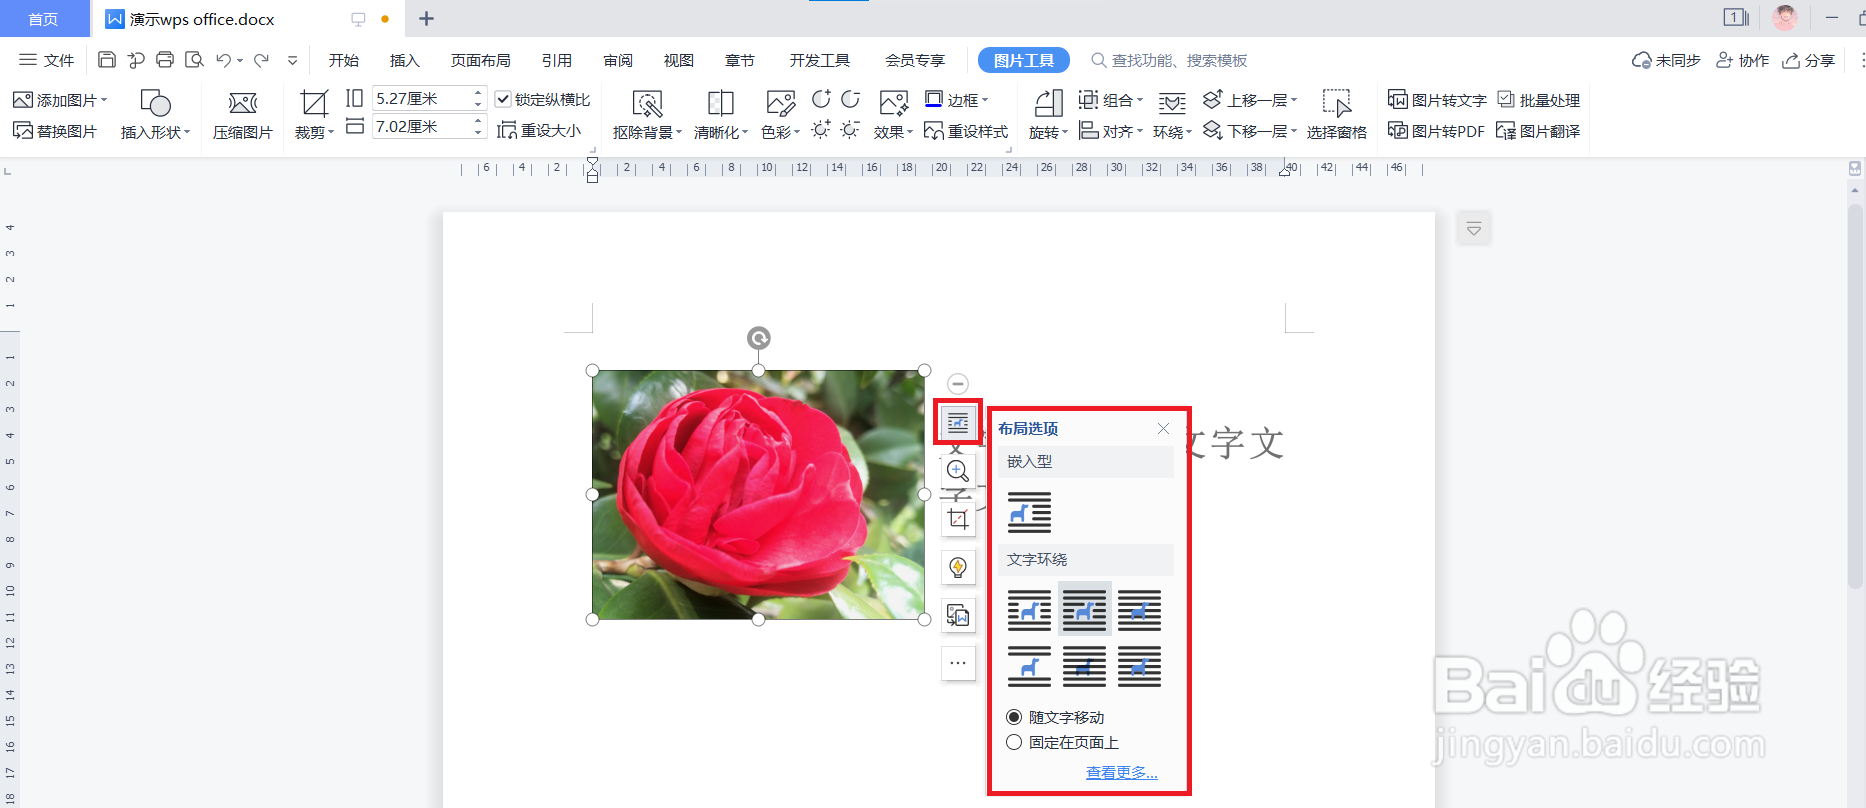Click 批量处理 batch process
The image size is (1866, 808).
click(1538, 100)
